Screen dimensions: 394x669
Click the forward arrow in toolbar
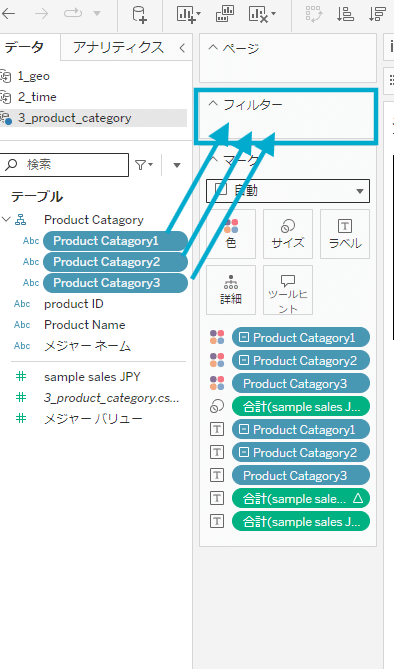tap(41, 14)
